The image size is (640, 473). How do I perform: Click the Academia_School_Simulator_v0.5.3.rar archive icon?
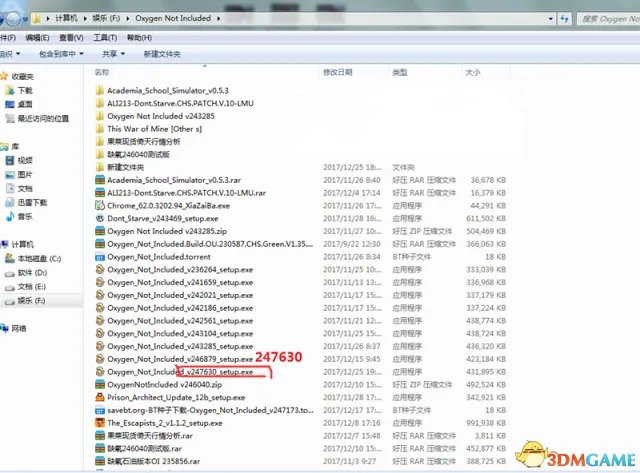[100, 180]
